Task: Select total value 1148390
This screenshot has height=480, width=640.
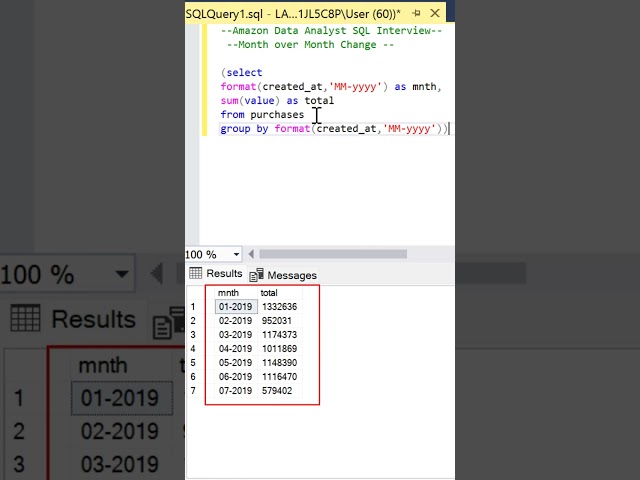Action: pos(280,362)
